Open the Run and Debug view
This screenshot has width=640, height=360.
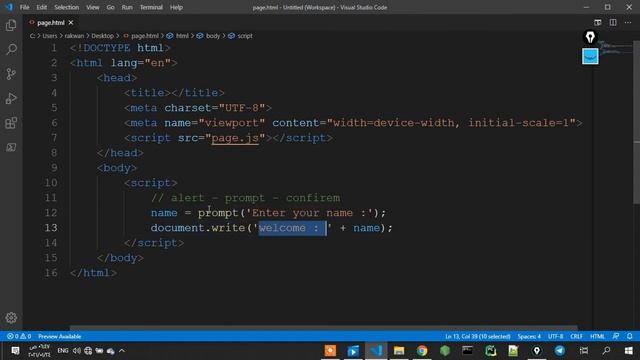tap(11, 98)
